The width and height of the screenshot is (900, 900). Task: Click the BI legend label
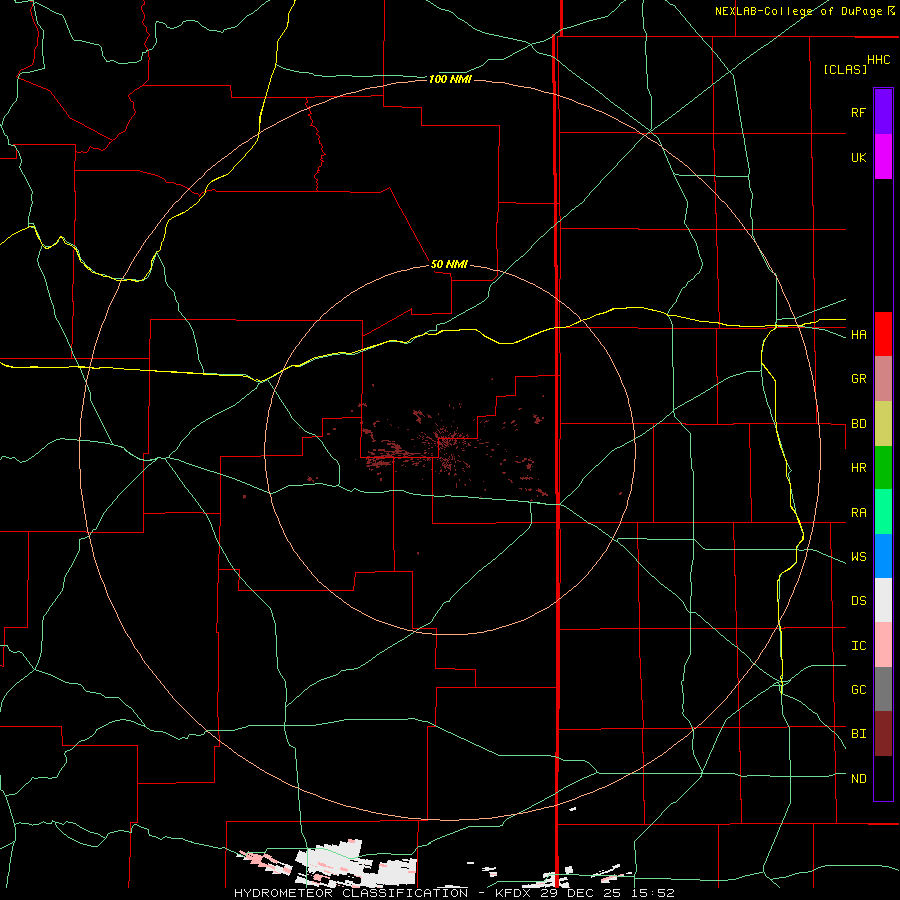(x=858, y=734)
